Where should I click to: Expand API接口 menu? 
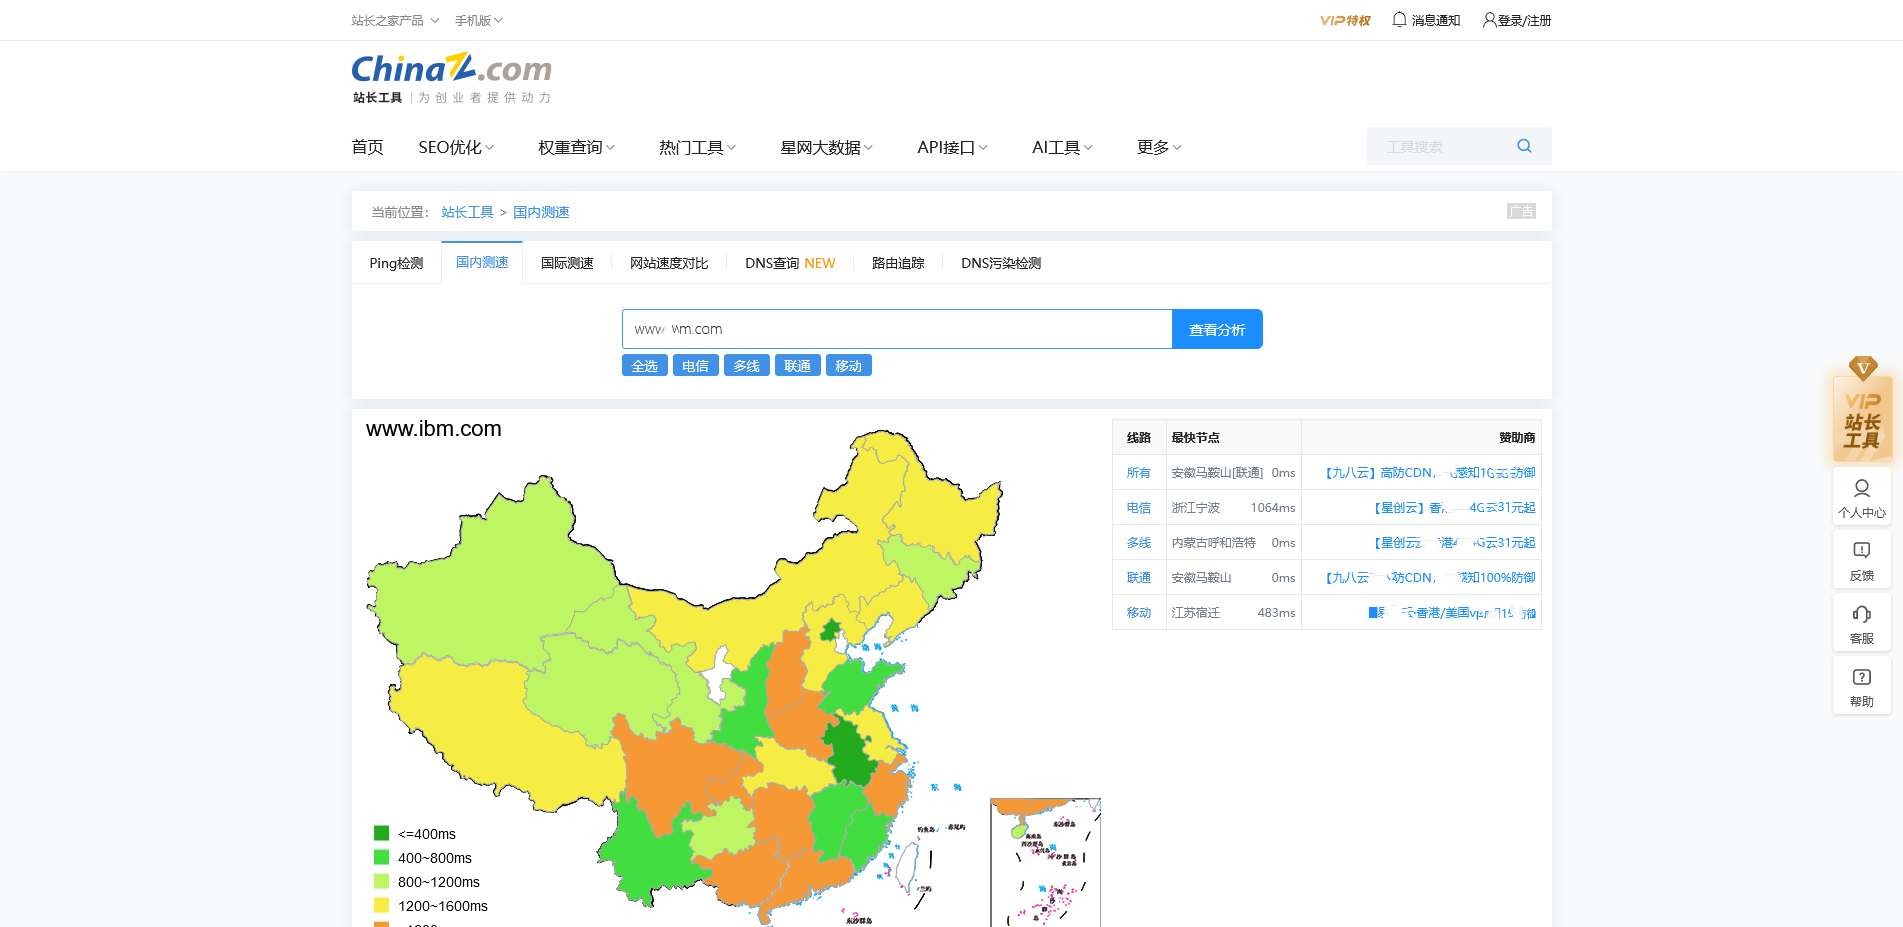(x=952, y=147)
